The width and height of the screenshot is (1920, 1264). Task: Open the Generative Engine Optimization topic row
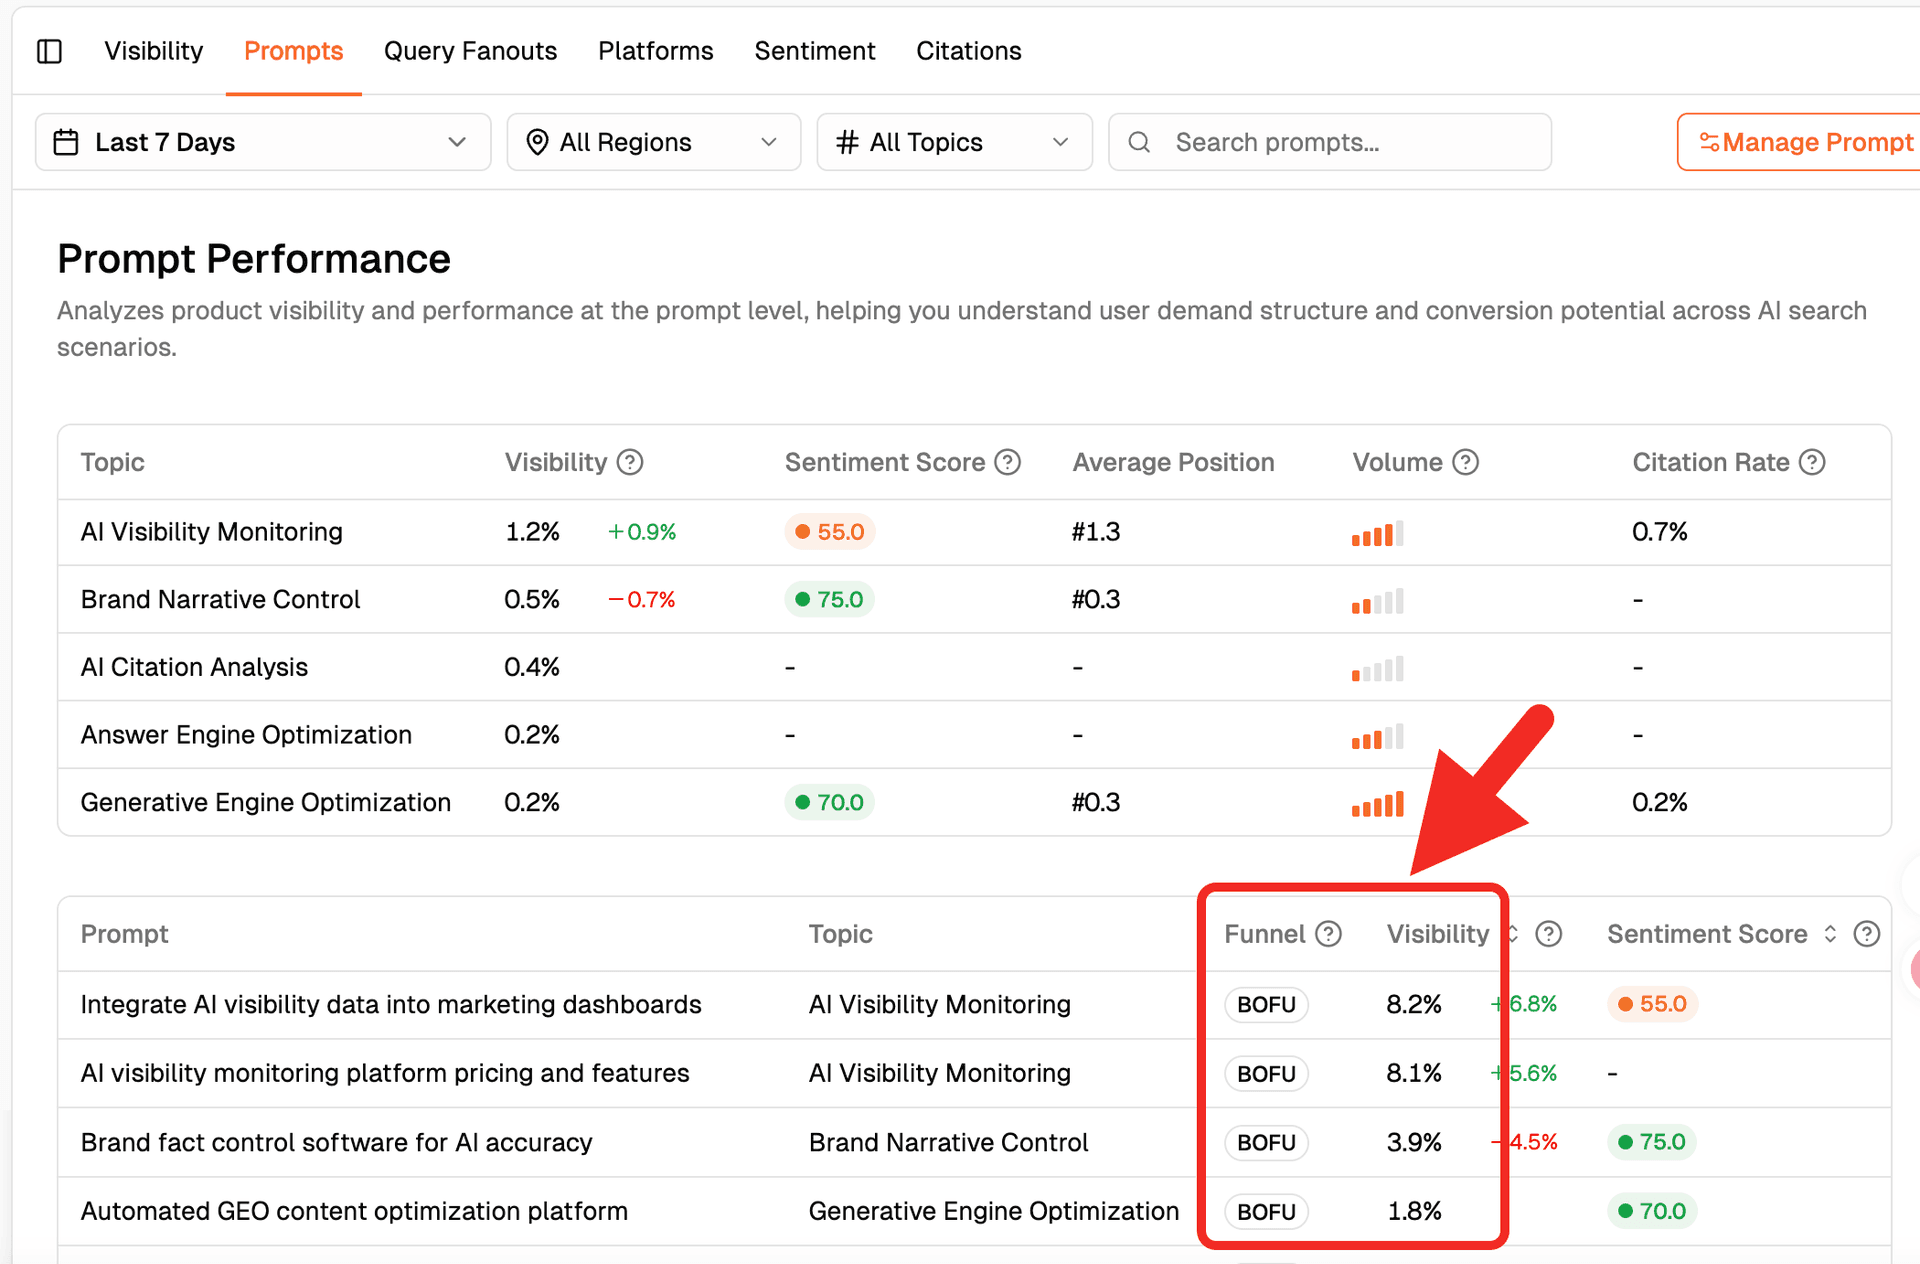point(974,802)
